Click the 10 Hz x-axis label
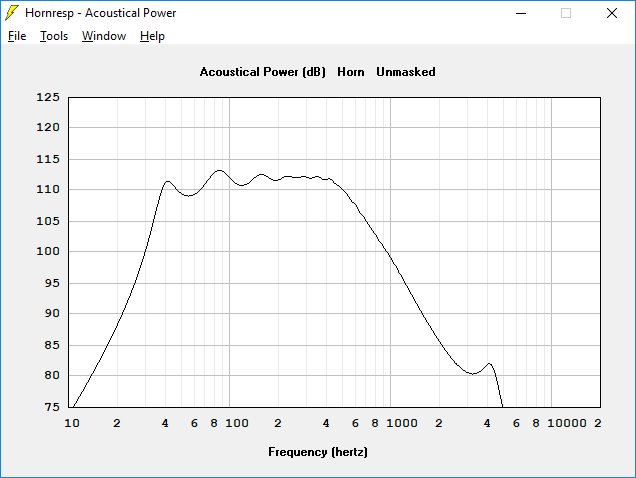This screenshot has width=636, height=478. click(72, 423)
